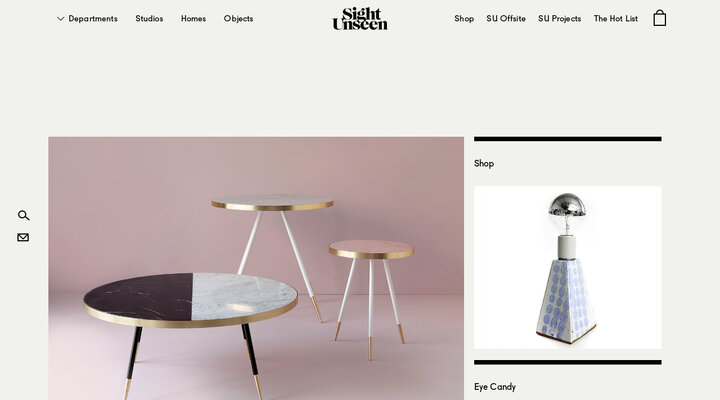The height and width of the screenshot is (400, 720).
Task: Click the black and white marble tabletop
Action: 191,298
